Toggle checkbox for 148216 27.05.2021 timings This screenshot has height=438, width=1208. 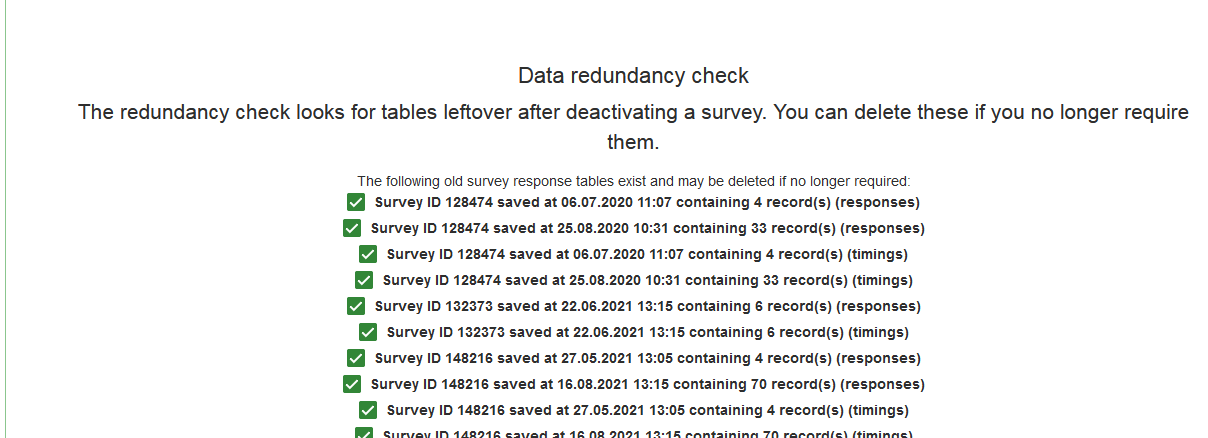pos(367,410)
